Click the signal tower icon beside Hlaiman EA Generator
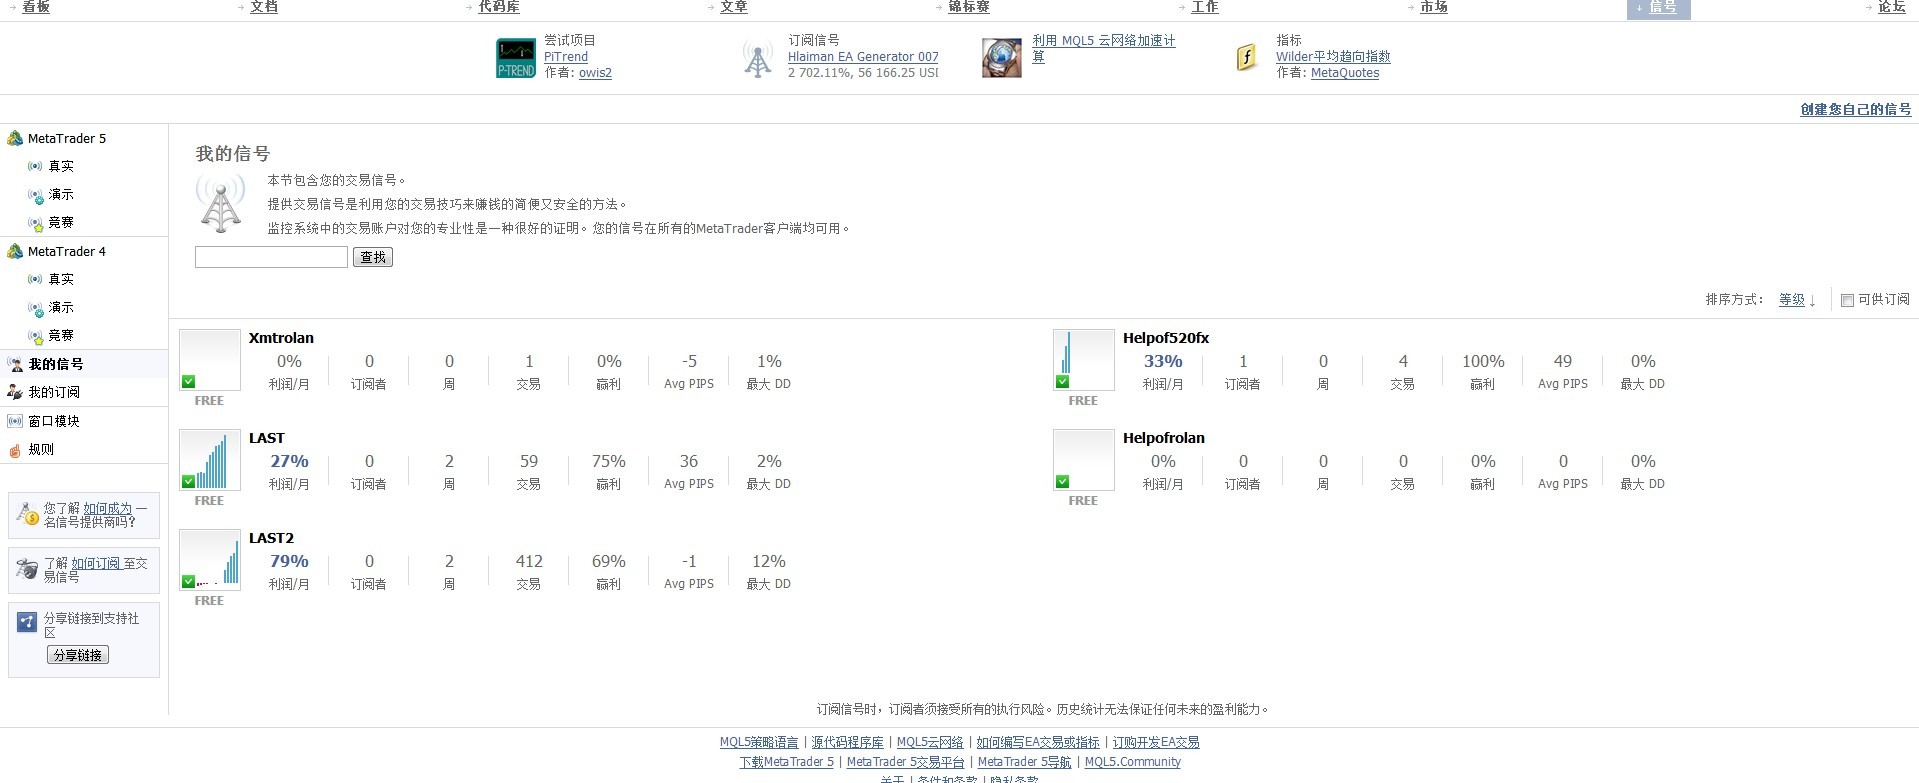The height and width of the screenshot is (783, 1919). point(758,59)
